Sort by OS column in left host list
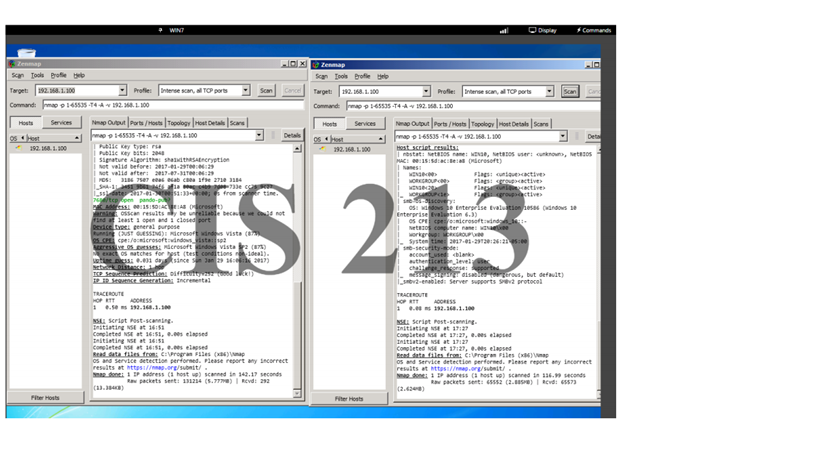819x460 pixels. (17, 138)
